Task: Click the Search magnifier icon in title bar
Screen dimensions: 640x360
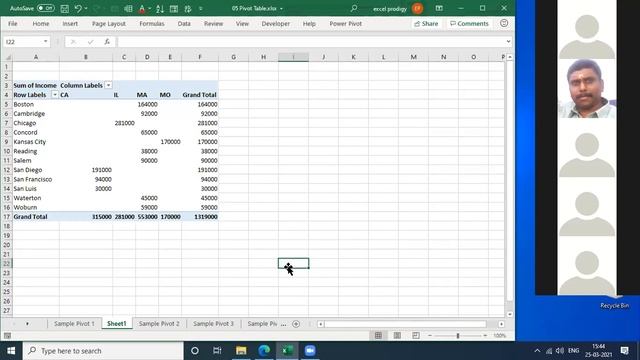Action: tap(354, 8)
